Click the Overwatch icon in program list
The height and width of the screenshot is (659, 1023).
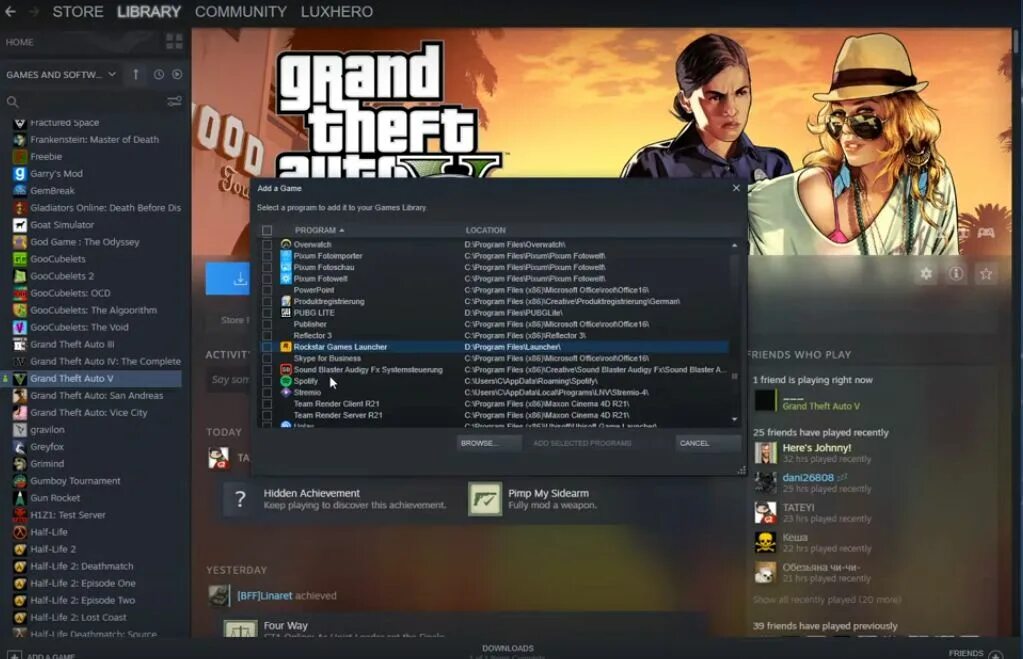[x=286, y=244]
